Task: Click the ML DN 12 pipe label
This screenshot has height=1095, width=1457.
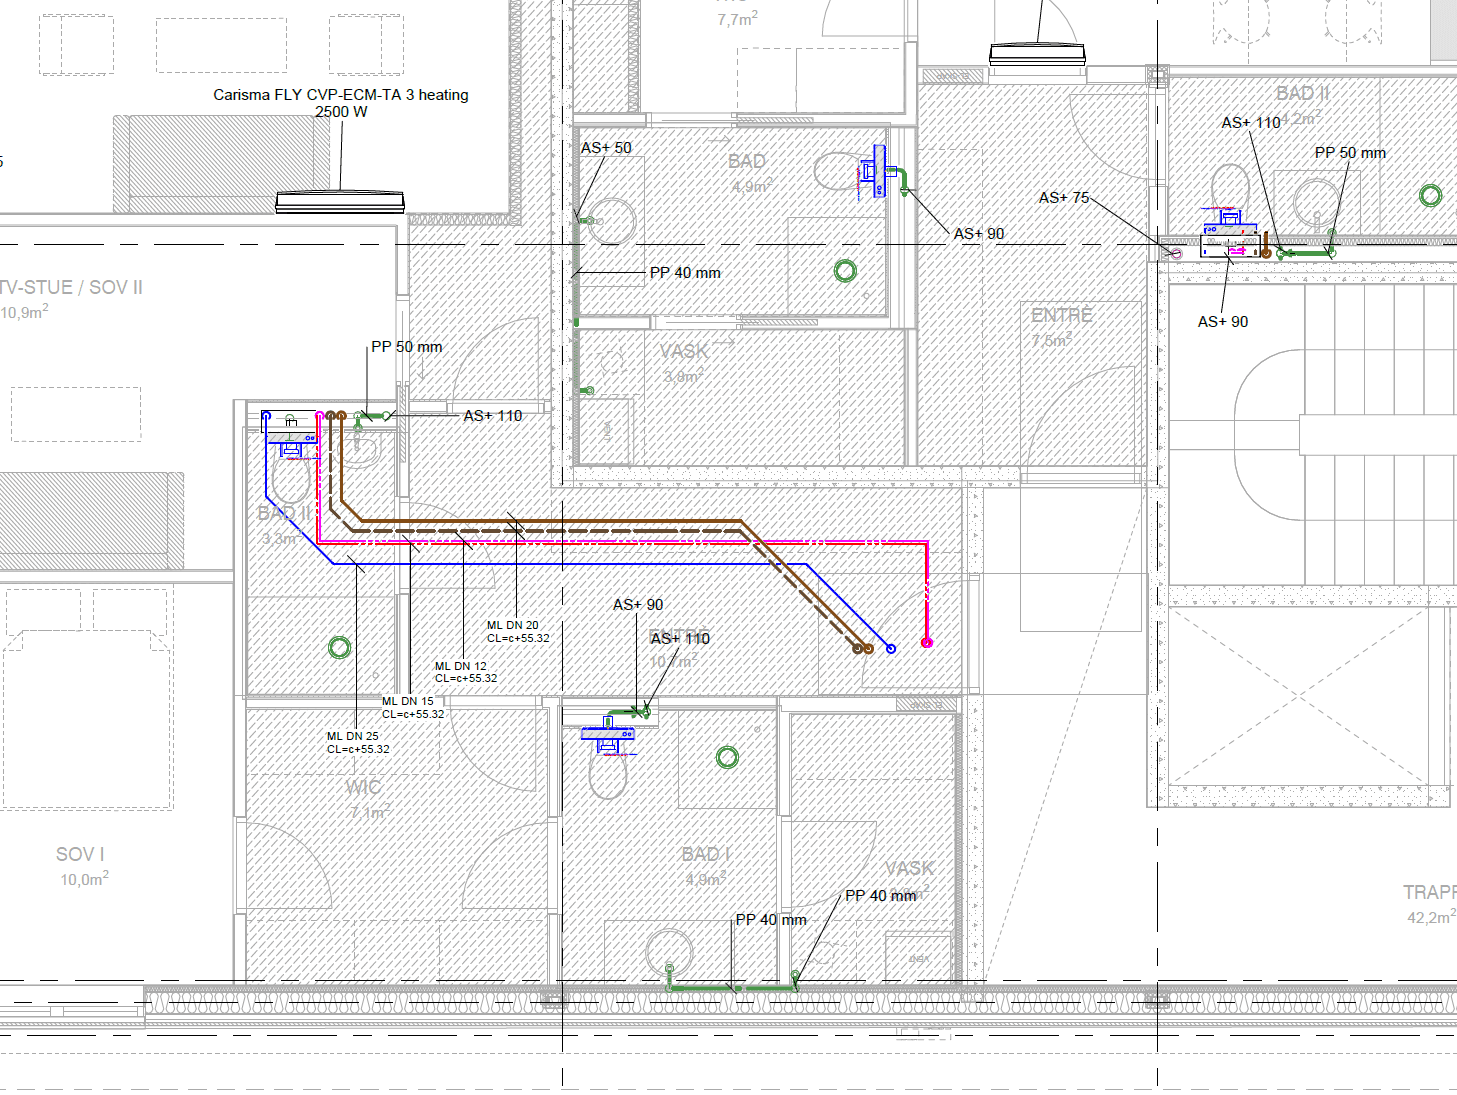Action: pyautogui.click(x=465, y=672)
